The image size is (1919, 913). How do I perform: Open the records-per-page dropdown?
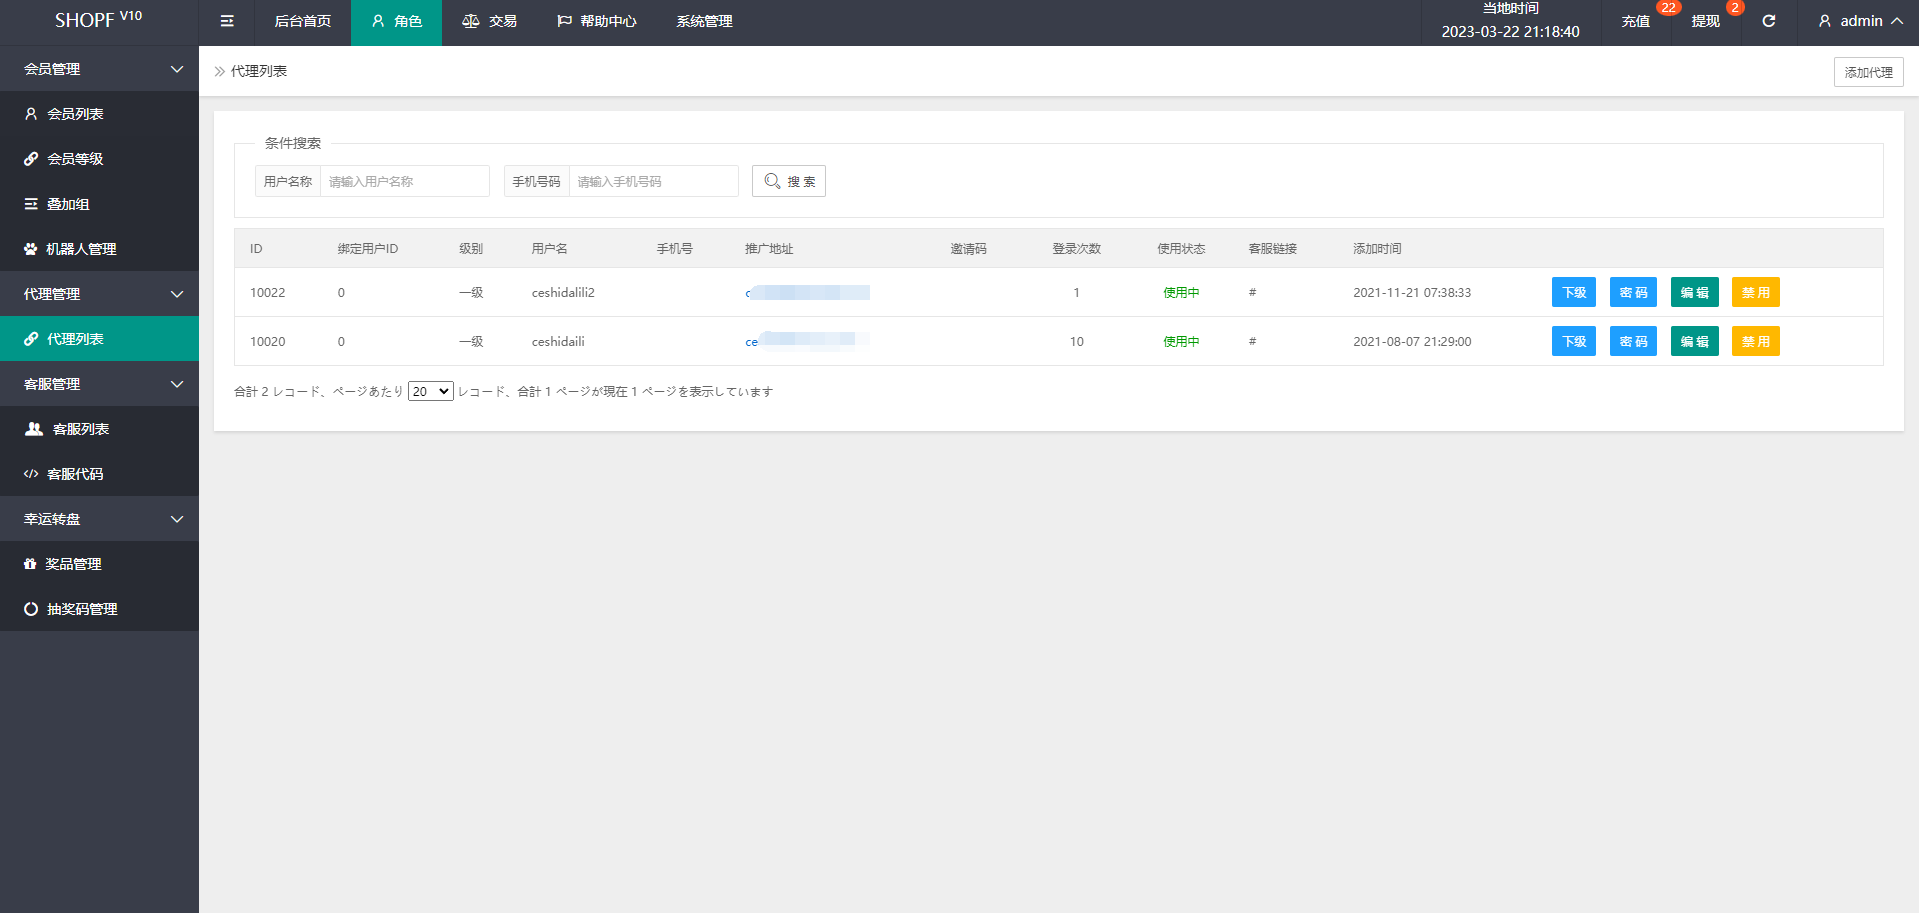point(430,391)
